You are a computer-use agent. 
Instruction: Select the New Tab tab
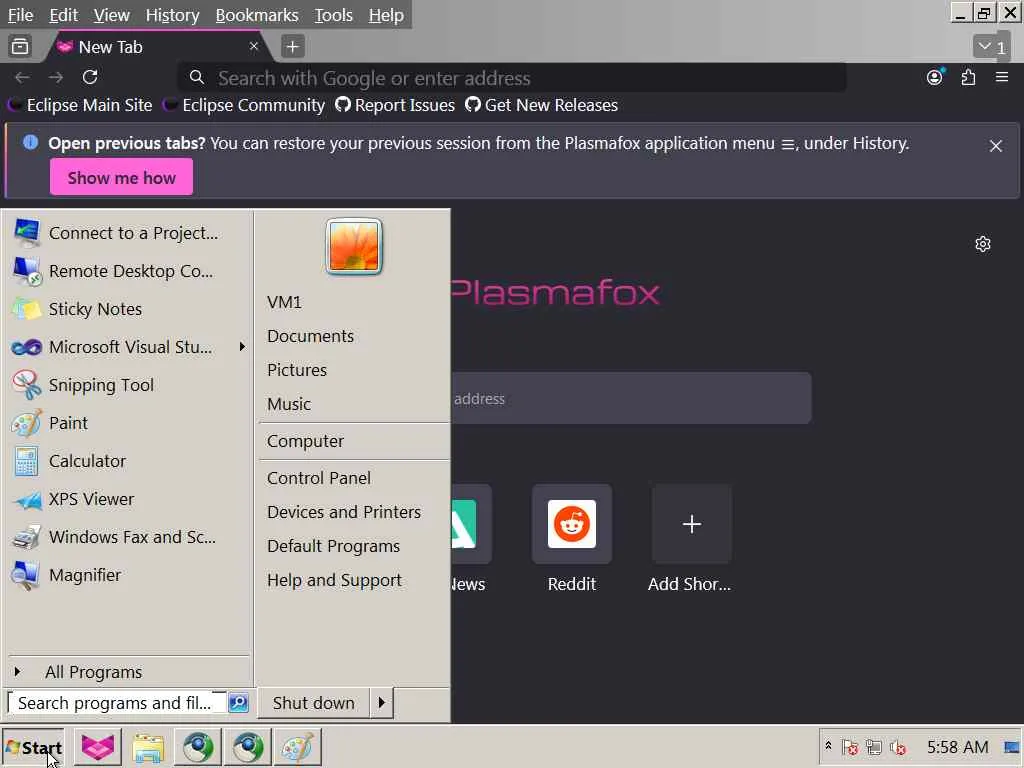pos(157,47)
